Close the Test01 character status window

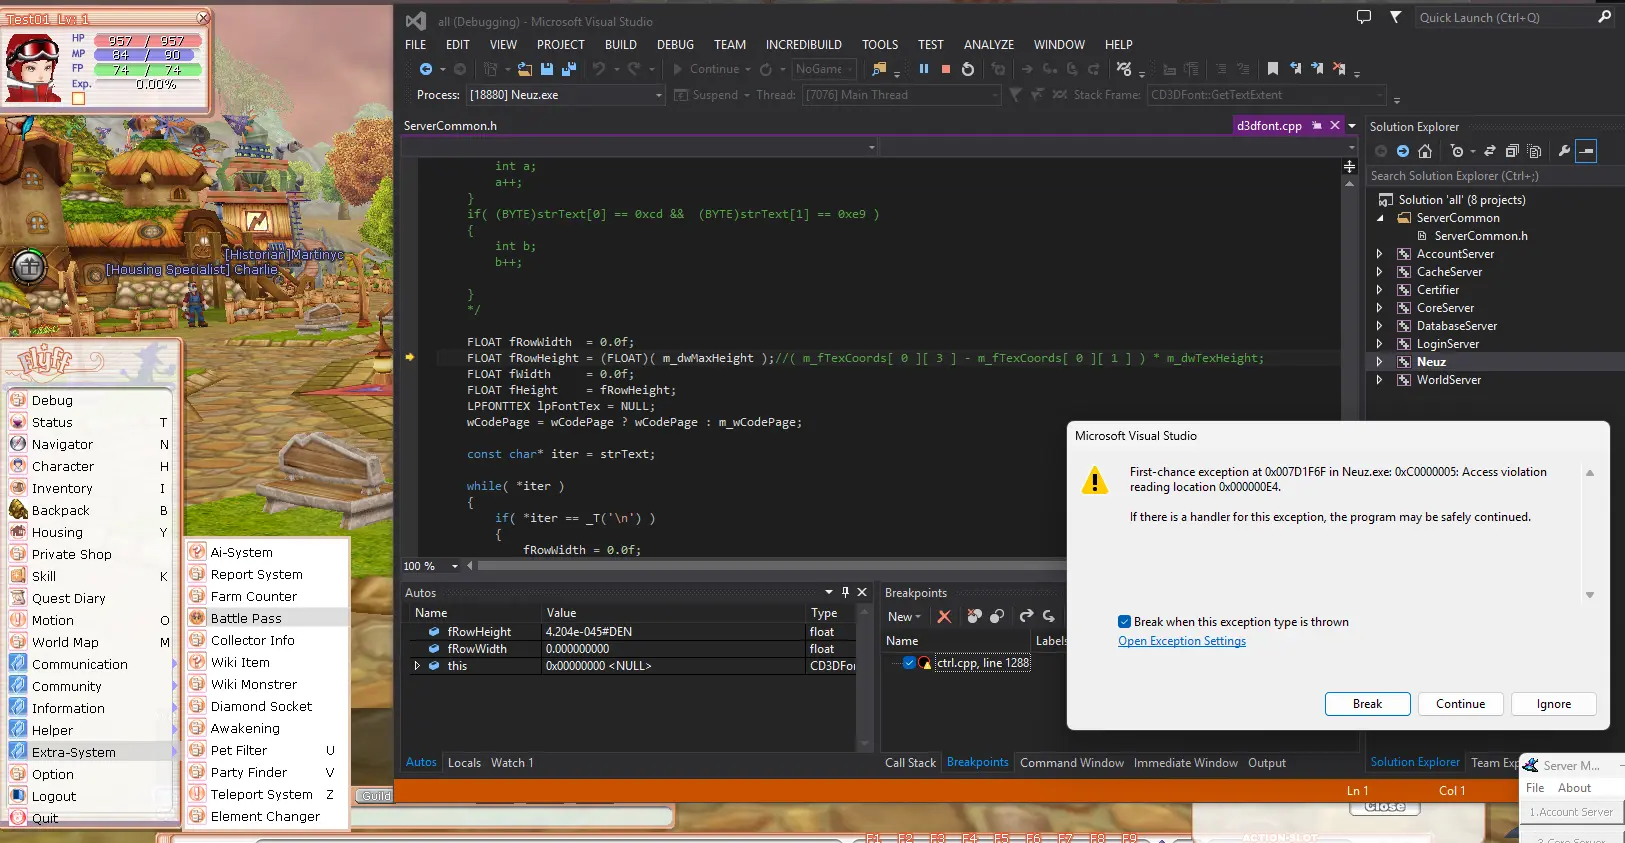click(203, 17)
